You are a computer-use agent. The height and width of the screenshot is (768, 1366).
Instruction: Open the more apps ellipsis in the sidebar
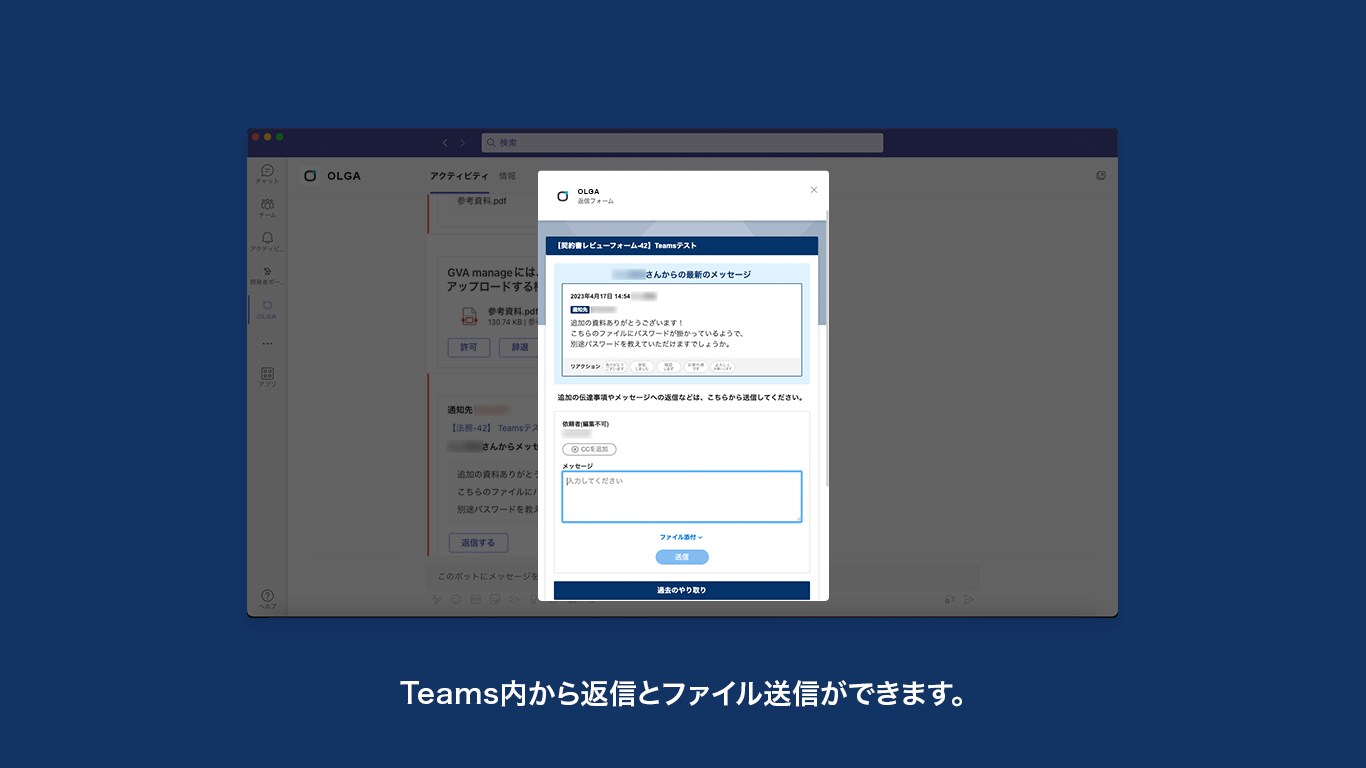[267, 343]
